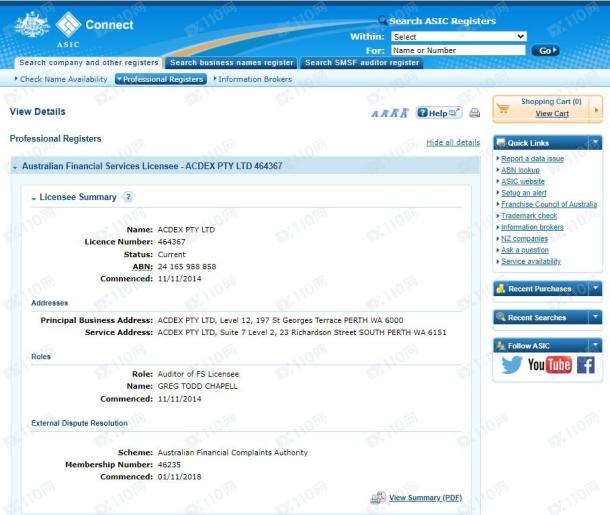Screen dimensions: 610x515
Task: Open the Licensee Summary help question mark
Action: click(128, 197)
